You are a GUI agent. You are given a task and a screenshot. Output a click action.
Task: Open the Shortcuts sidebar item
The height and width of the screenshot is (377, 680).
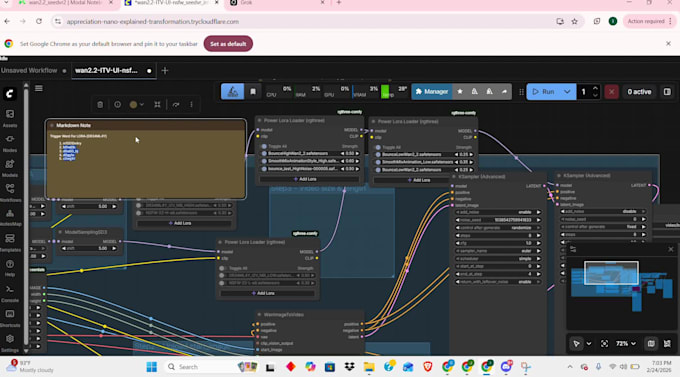click(x=10, y=318)
